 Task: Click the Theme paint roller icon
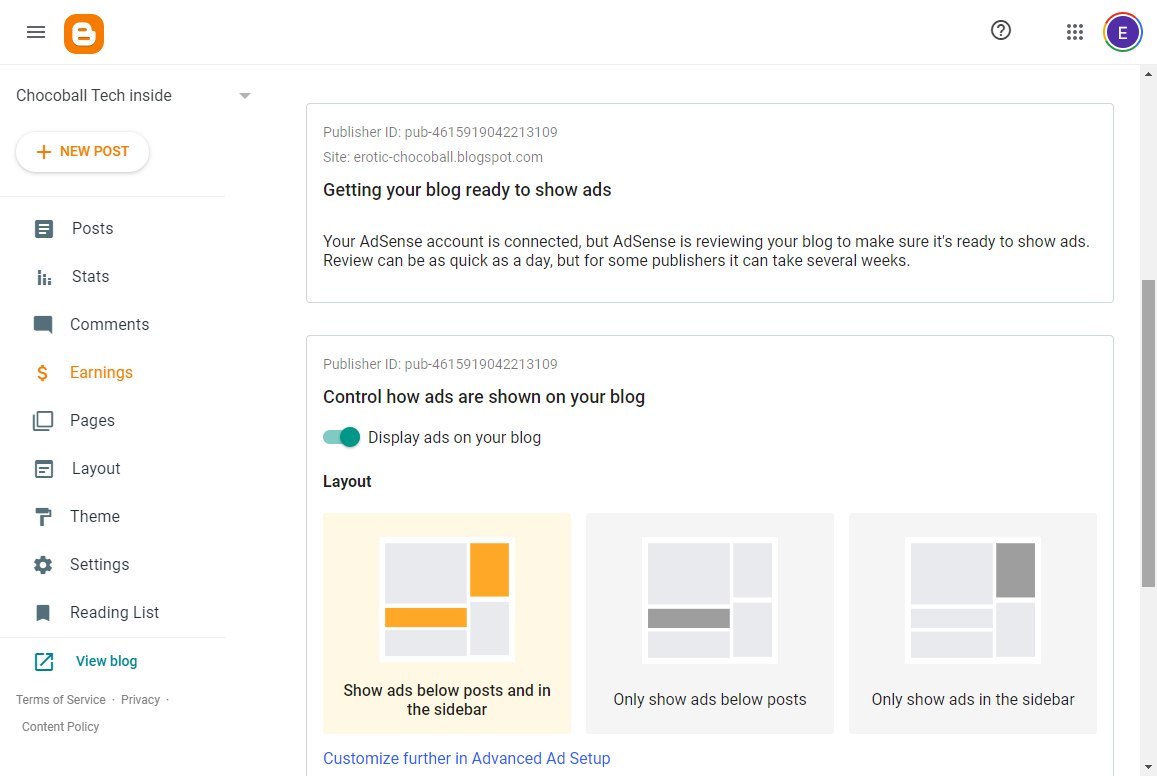coord(43,516)
